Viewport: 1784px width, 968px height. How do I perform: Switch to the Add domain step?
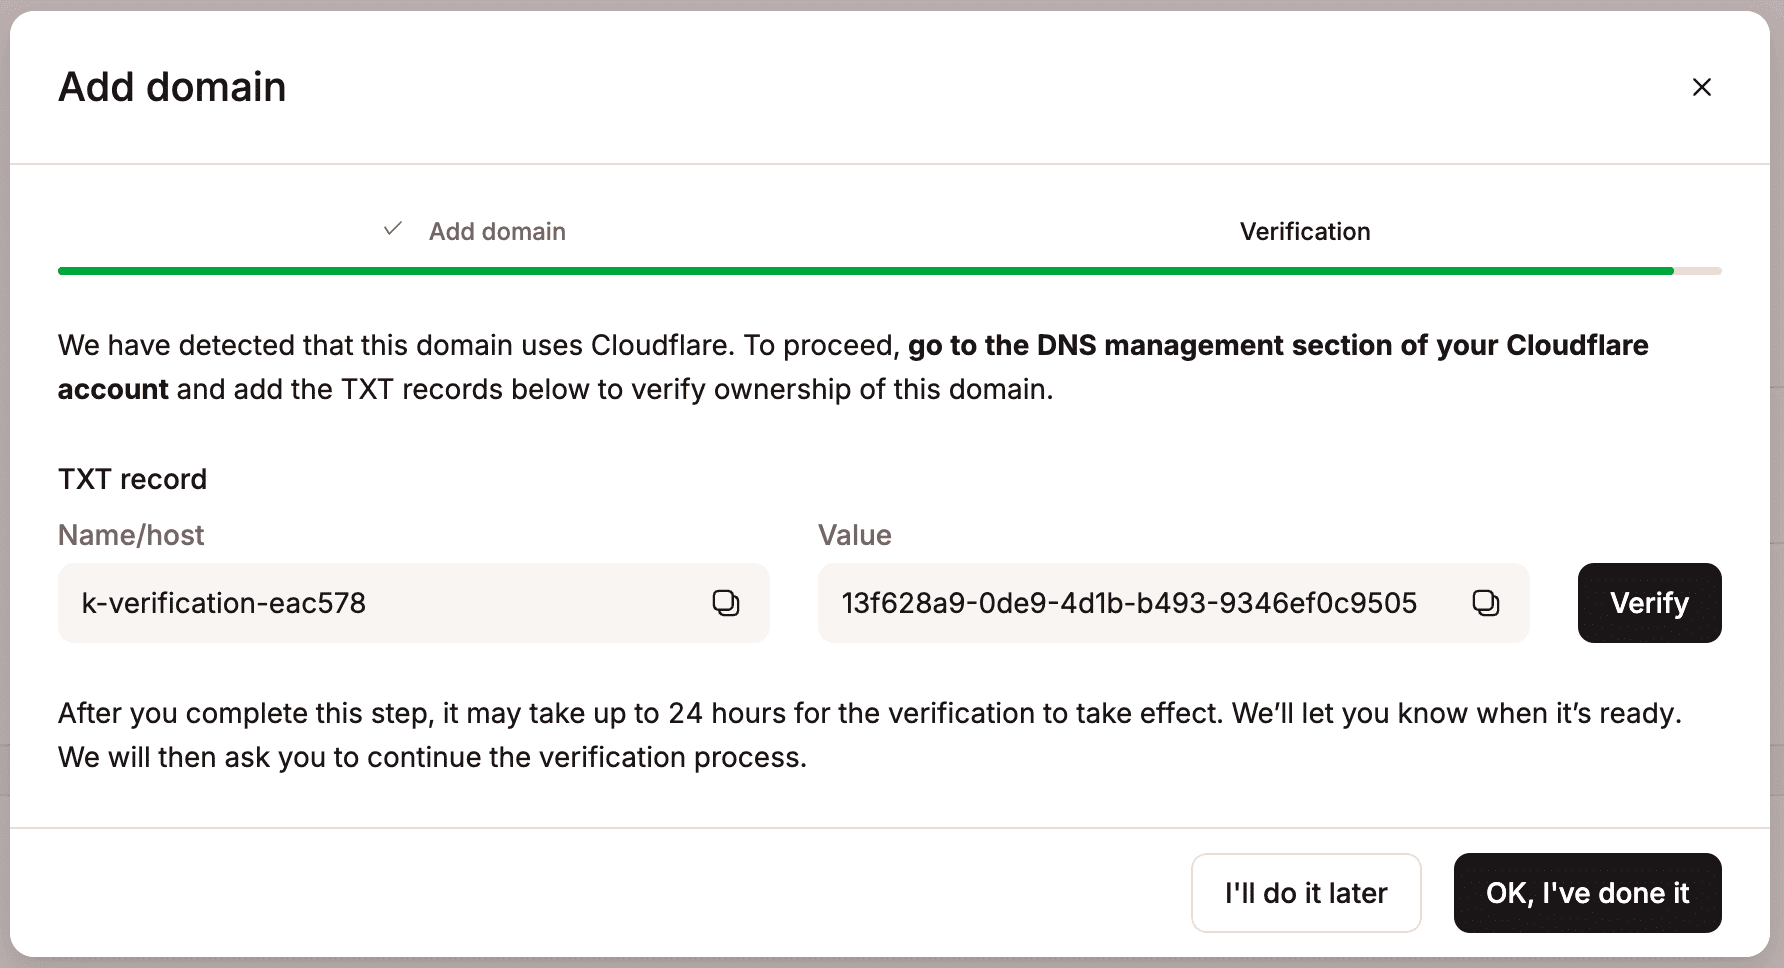497,231
